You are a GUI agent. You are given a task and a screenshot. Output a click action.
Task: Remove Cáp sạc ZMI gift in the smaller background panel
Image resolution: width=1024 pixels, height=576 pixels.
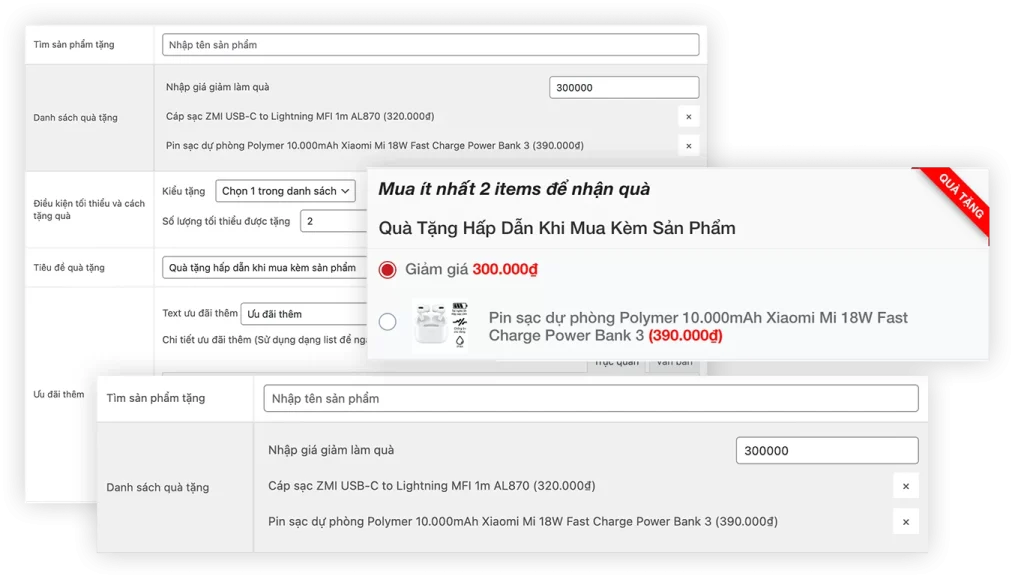[688, 117]
